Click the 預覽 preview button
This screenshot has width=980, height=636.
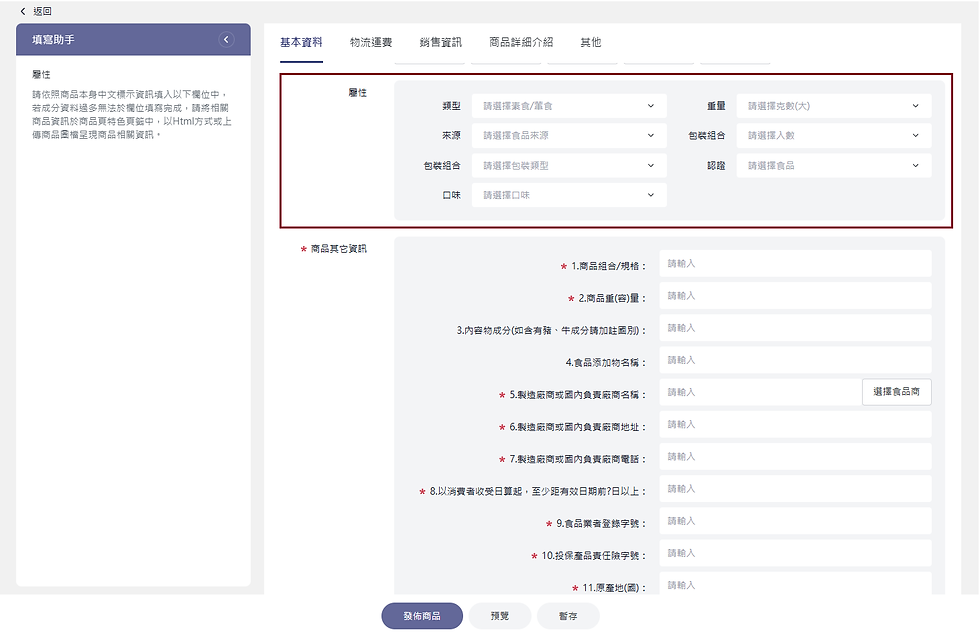(x=500, y=616)
